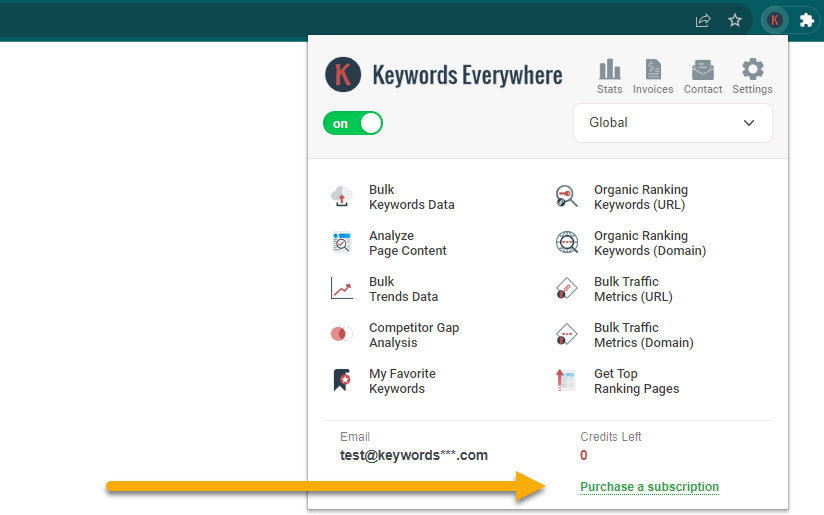This screenshot has width=824, height=515.
Task: Click the My Favorite Keywords bookmark icon
Action: pos(342,380)
